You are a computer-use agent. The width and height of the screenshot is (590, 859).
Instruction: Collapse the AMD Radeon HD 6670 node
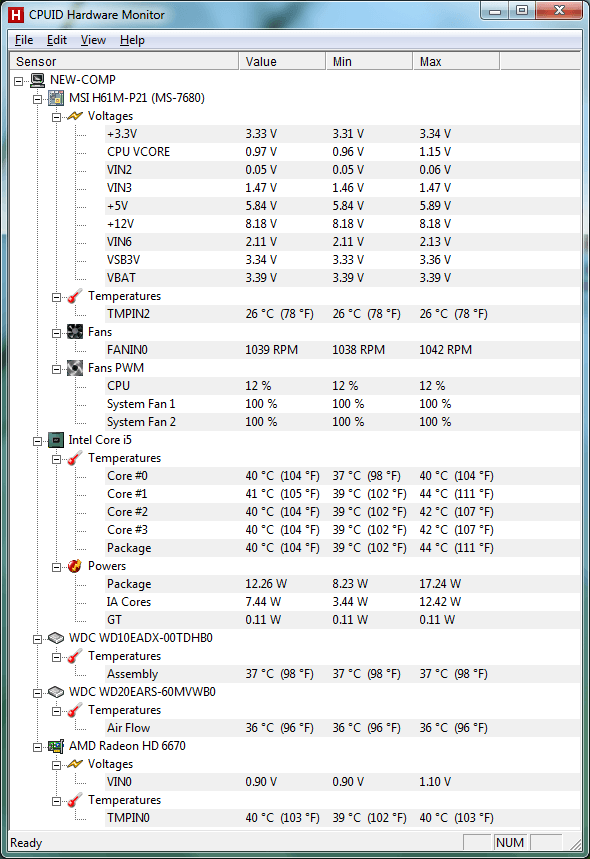click(x=37, y=747)
